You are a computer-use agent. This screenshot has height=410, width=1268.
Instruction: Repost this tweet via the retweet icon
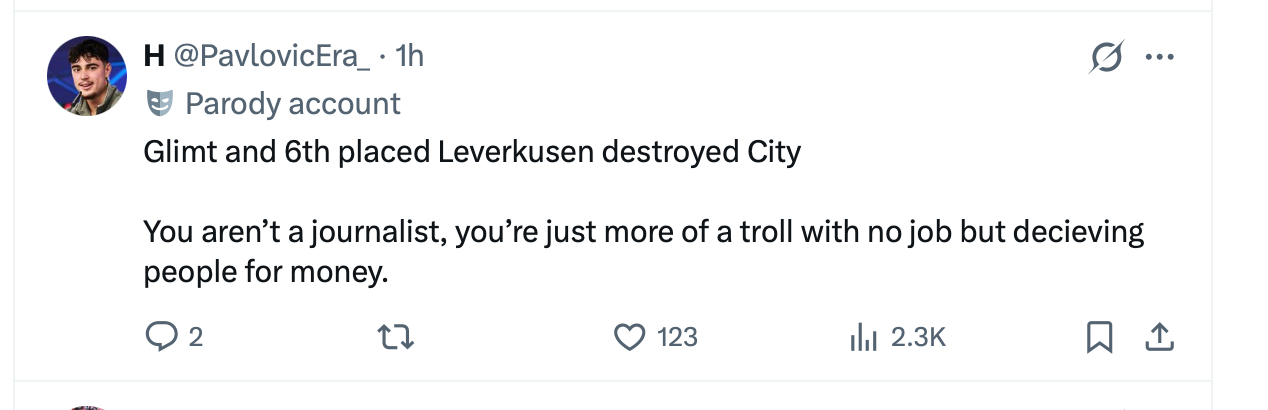398,338
